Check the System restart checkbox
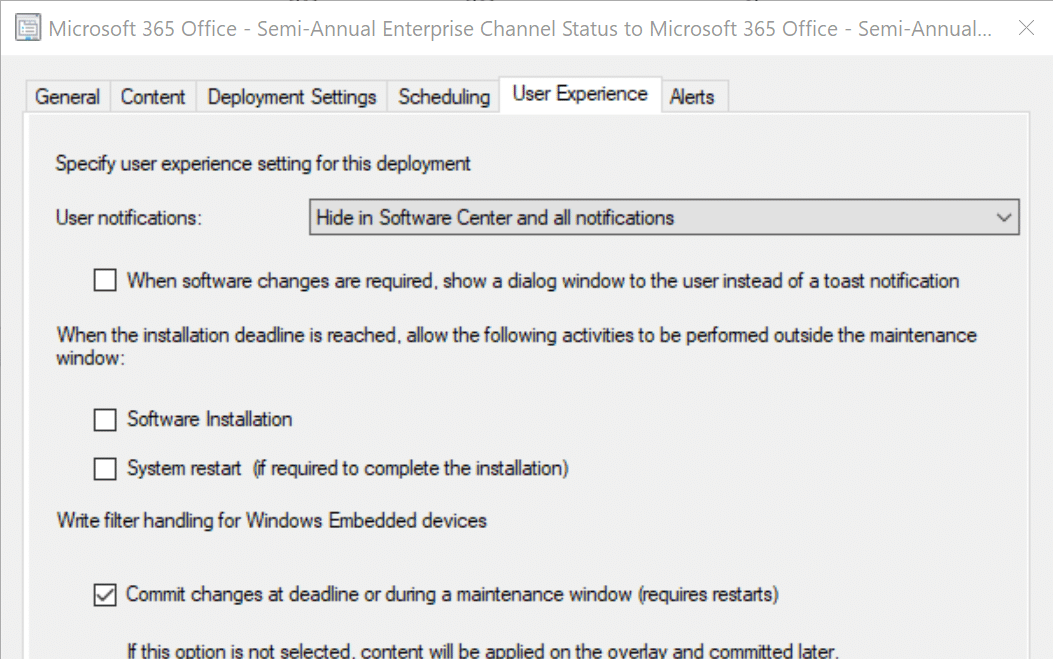 point(105,468)
